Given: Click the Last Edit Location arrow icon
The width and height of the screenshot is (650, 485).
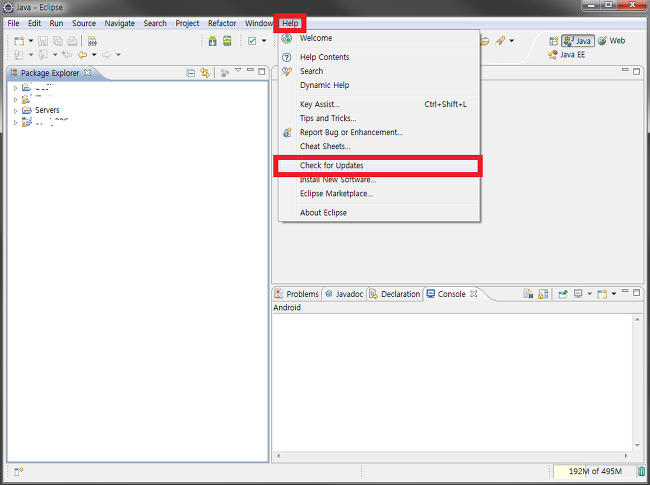Looking at the screenshot, I should click(67, 54).
